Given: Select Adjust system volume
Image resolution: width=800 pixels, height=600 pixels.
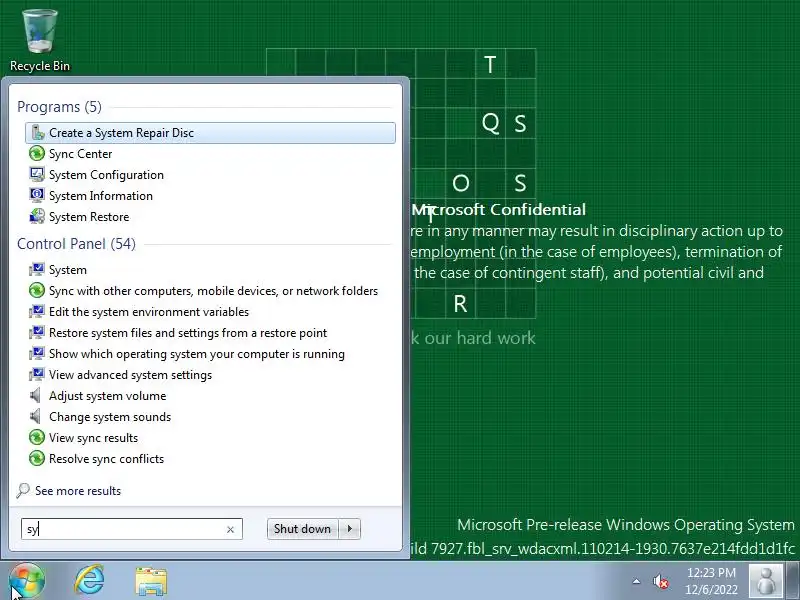Looking at the screenshot, I should [x=107, y=395].
